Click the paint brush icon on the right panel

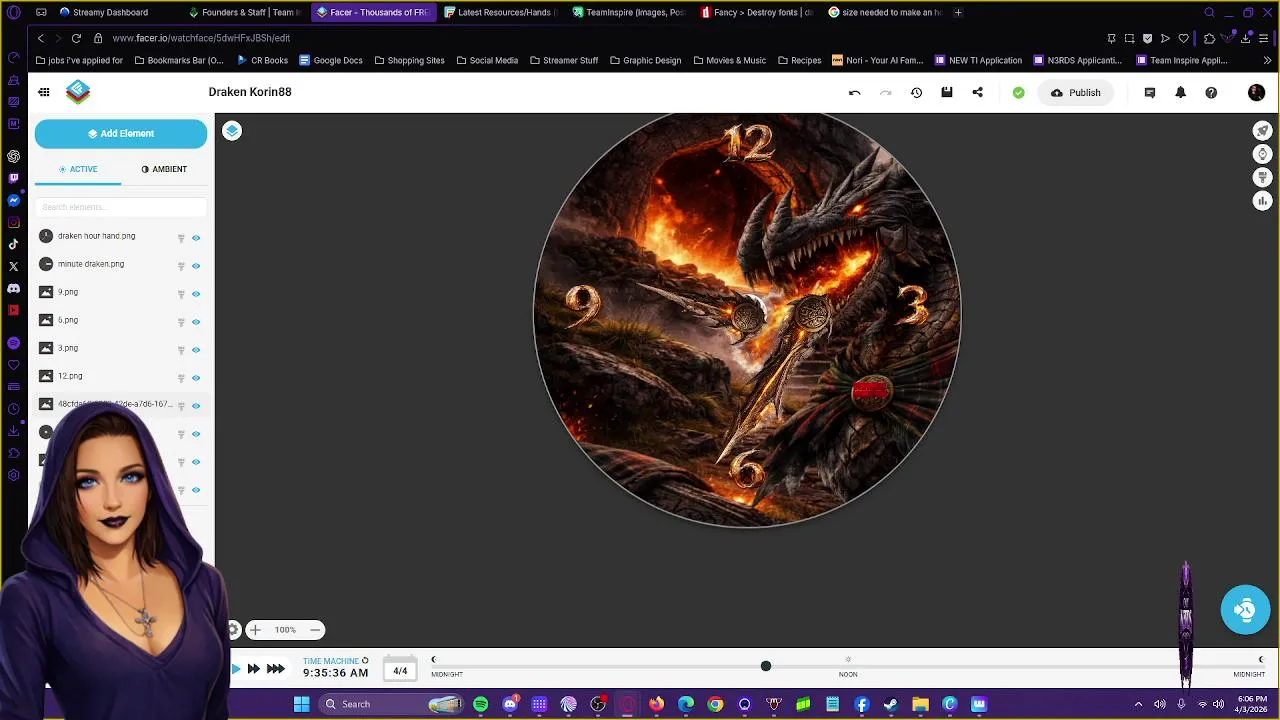pos(1262,178)
